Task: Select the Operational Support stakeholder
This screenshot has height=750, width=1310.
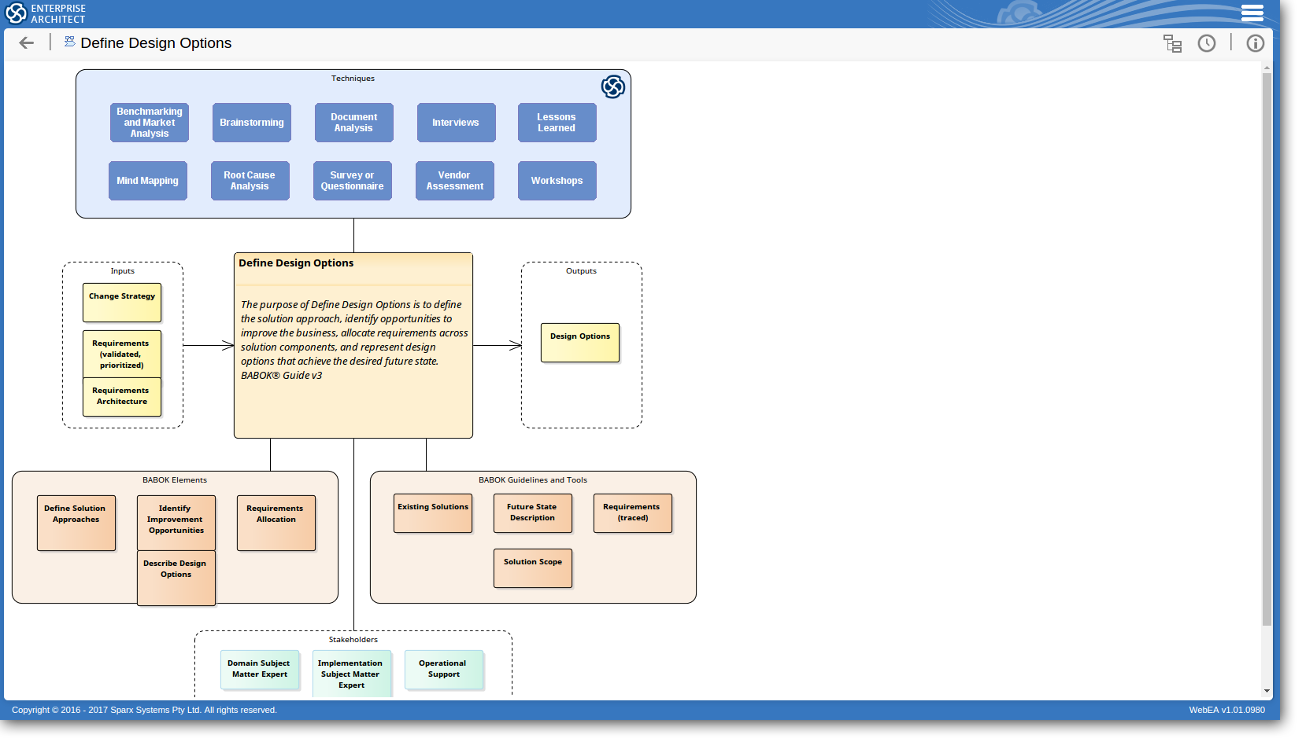Action: [x=444, y=670]
